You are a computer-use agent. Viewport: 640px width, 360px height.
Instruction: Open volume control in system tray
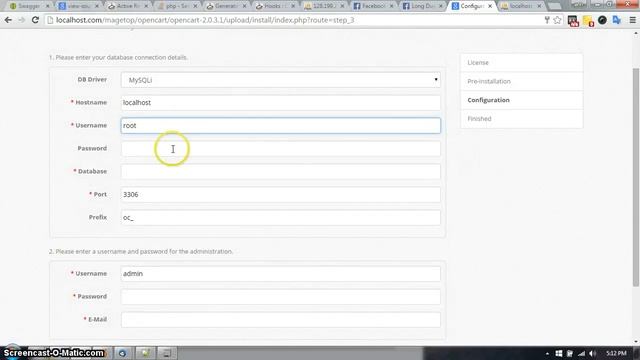(x=593, y=353)
